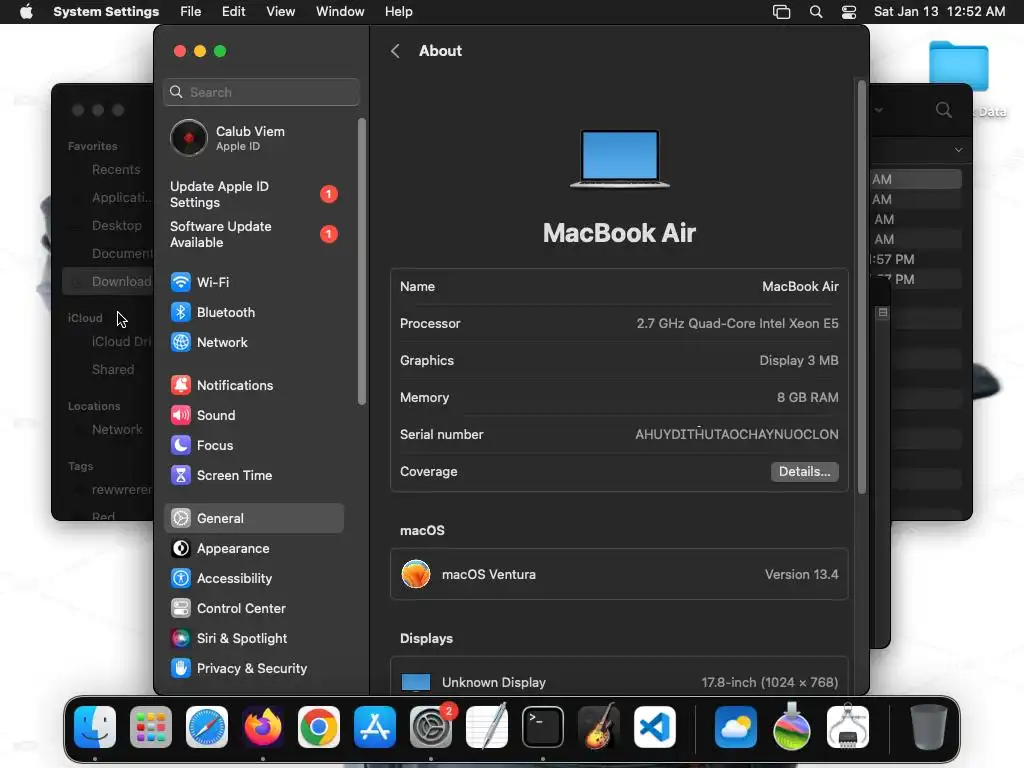Launch GarageBand from the Dock
The height and width of the screenshot is (768, 1024).
(599, 727)
